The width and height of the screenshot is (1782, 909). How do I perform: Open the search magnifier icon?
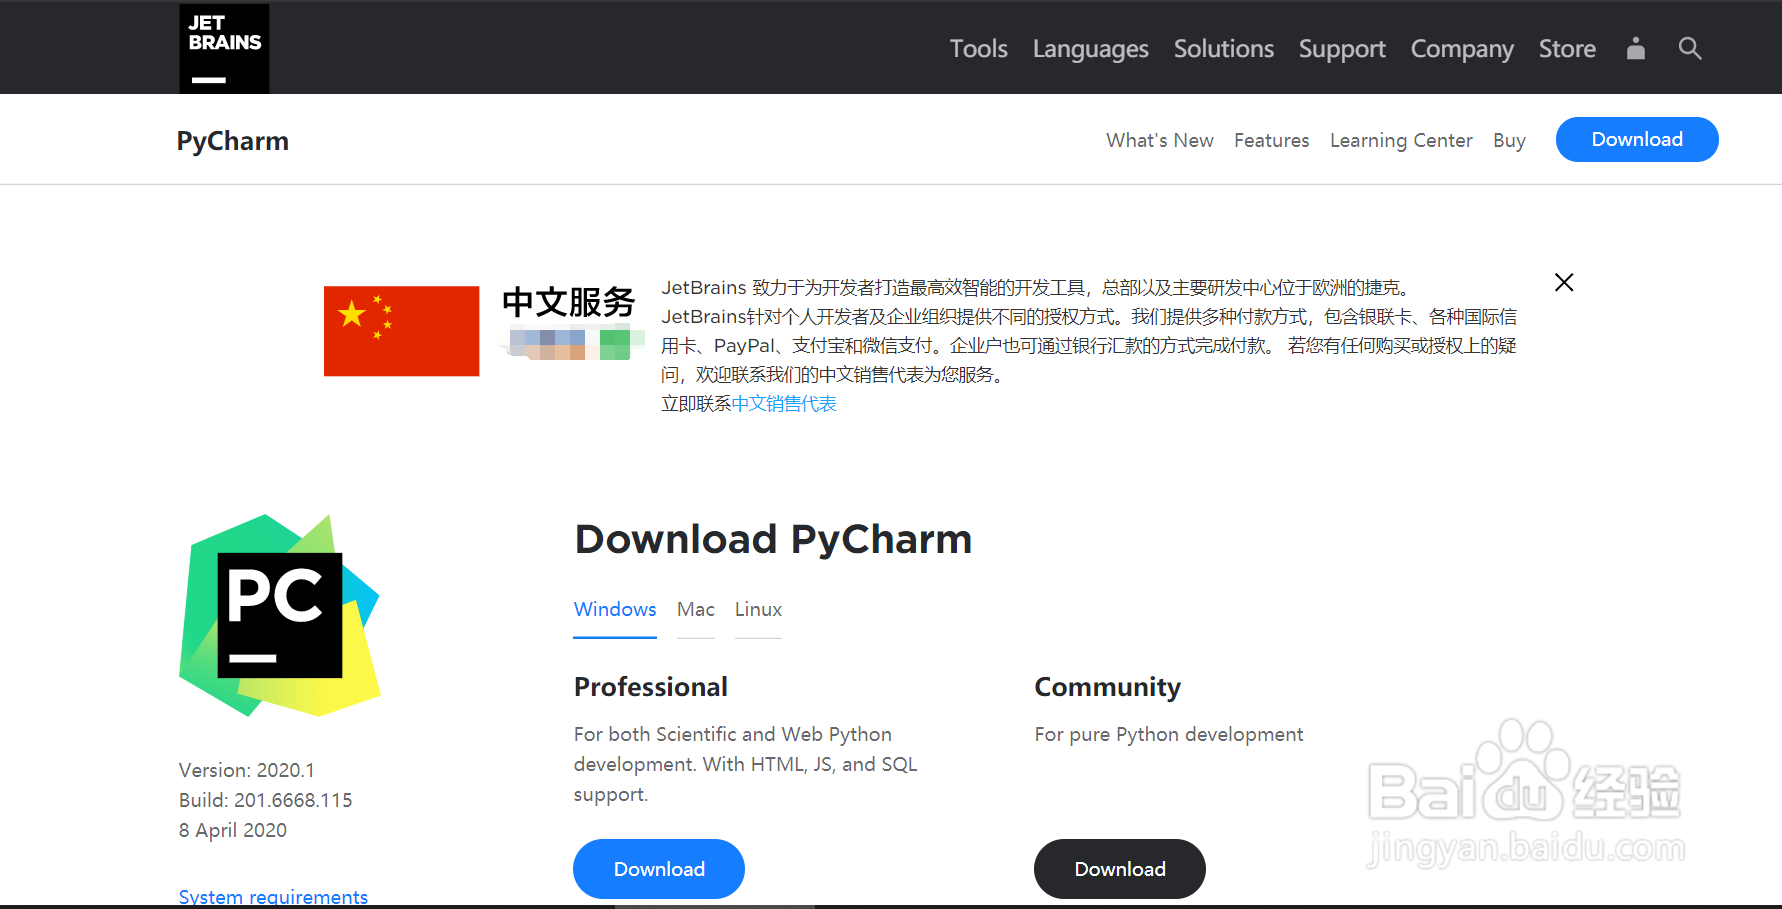tap(1690, 48)
